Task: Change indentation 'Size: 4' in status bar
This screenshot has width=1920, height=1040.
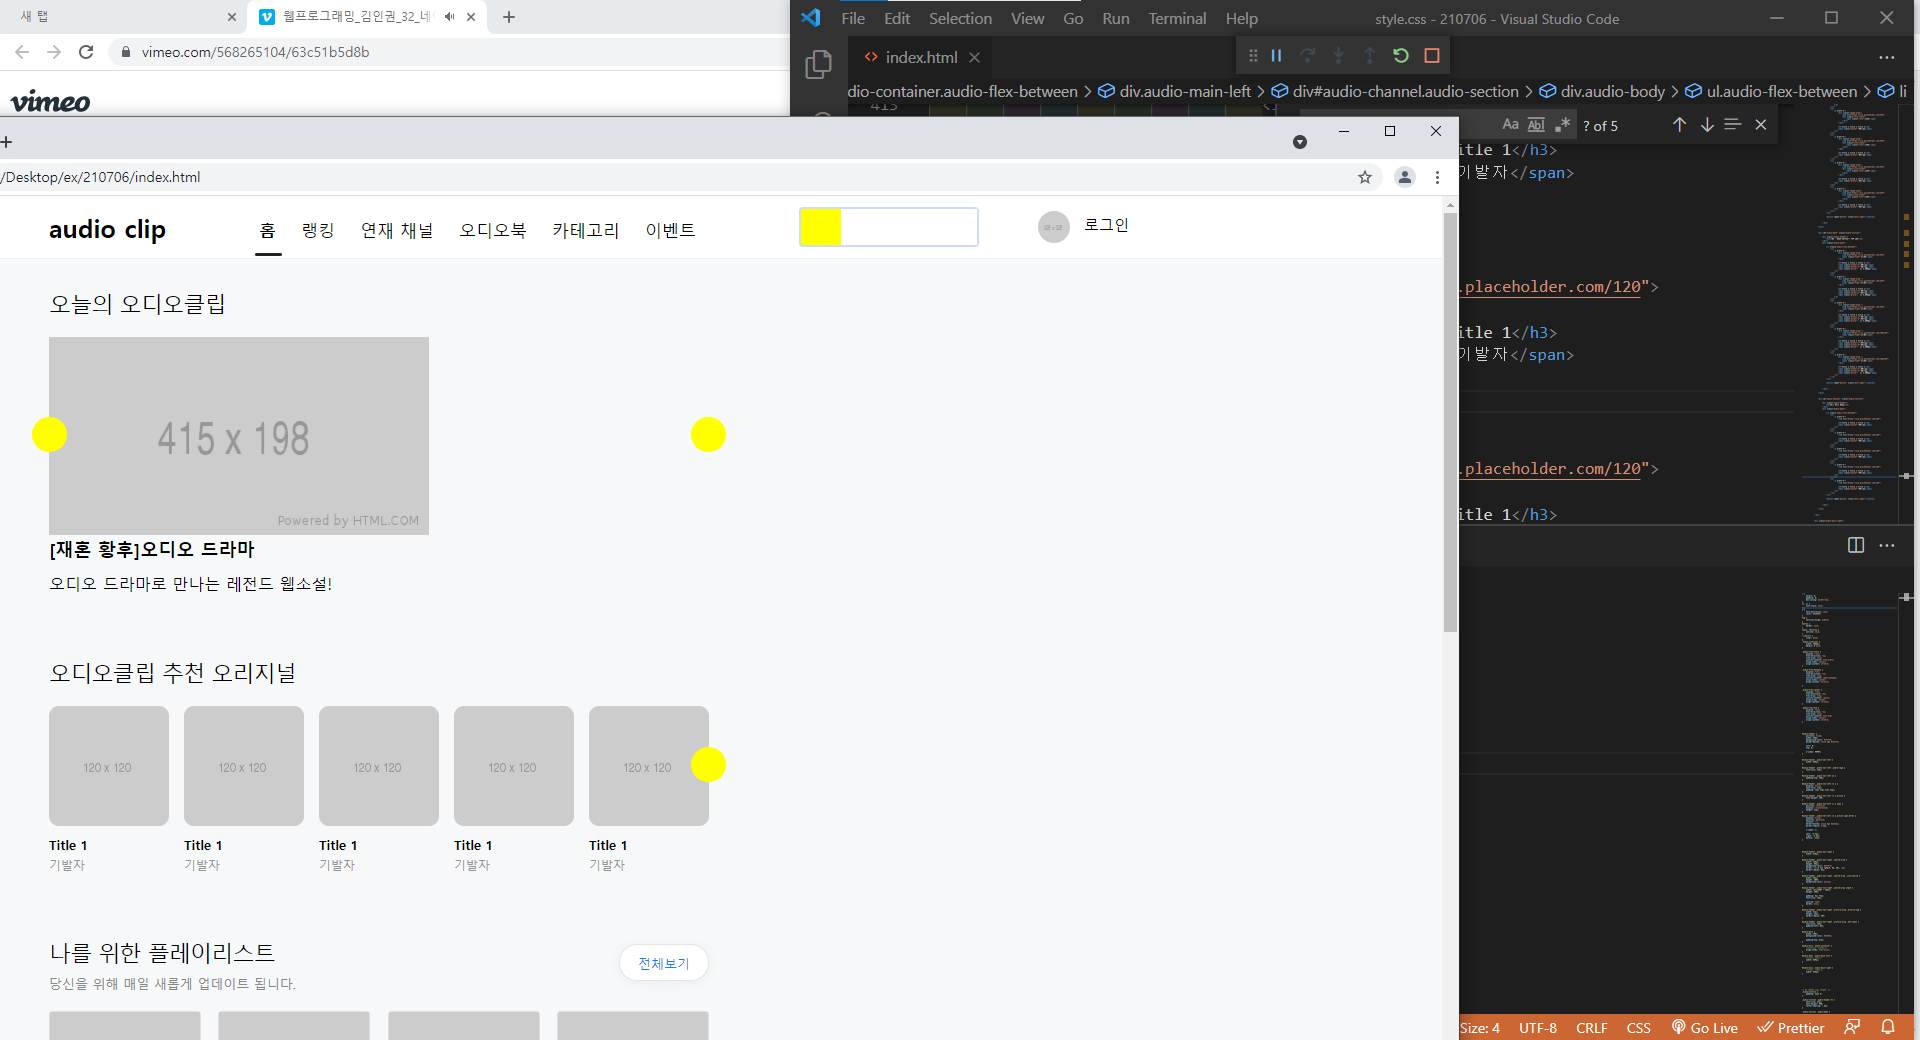Action: point(1480,1028)
